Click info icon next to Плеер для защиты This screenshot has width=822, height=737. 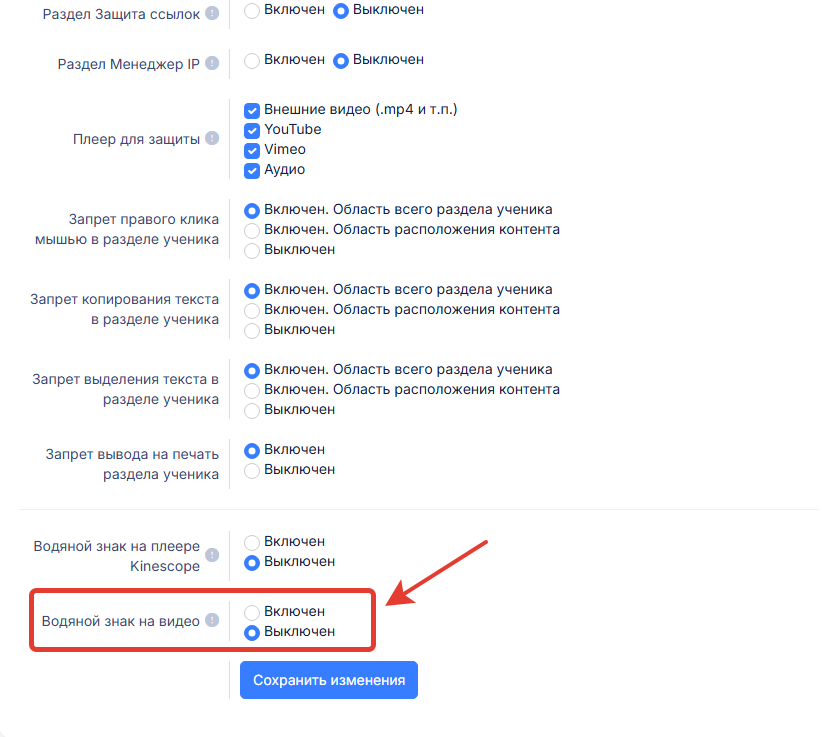tap(212, 138)
